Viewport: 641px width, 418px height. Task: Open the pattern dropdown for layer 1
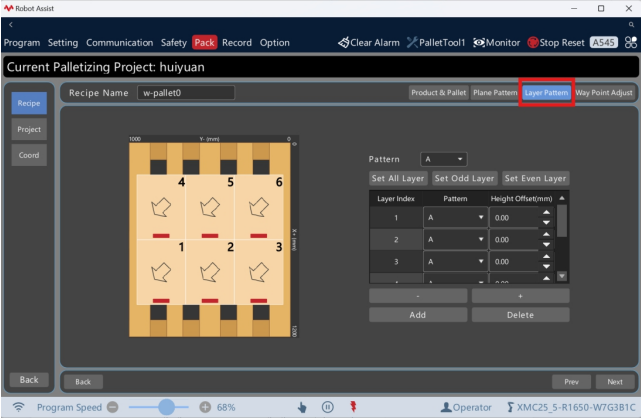point(455,217)
